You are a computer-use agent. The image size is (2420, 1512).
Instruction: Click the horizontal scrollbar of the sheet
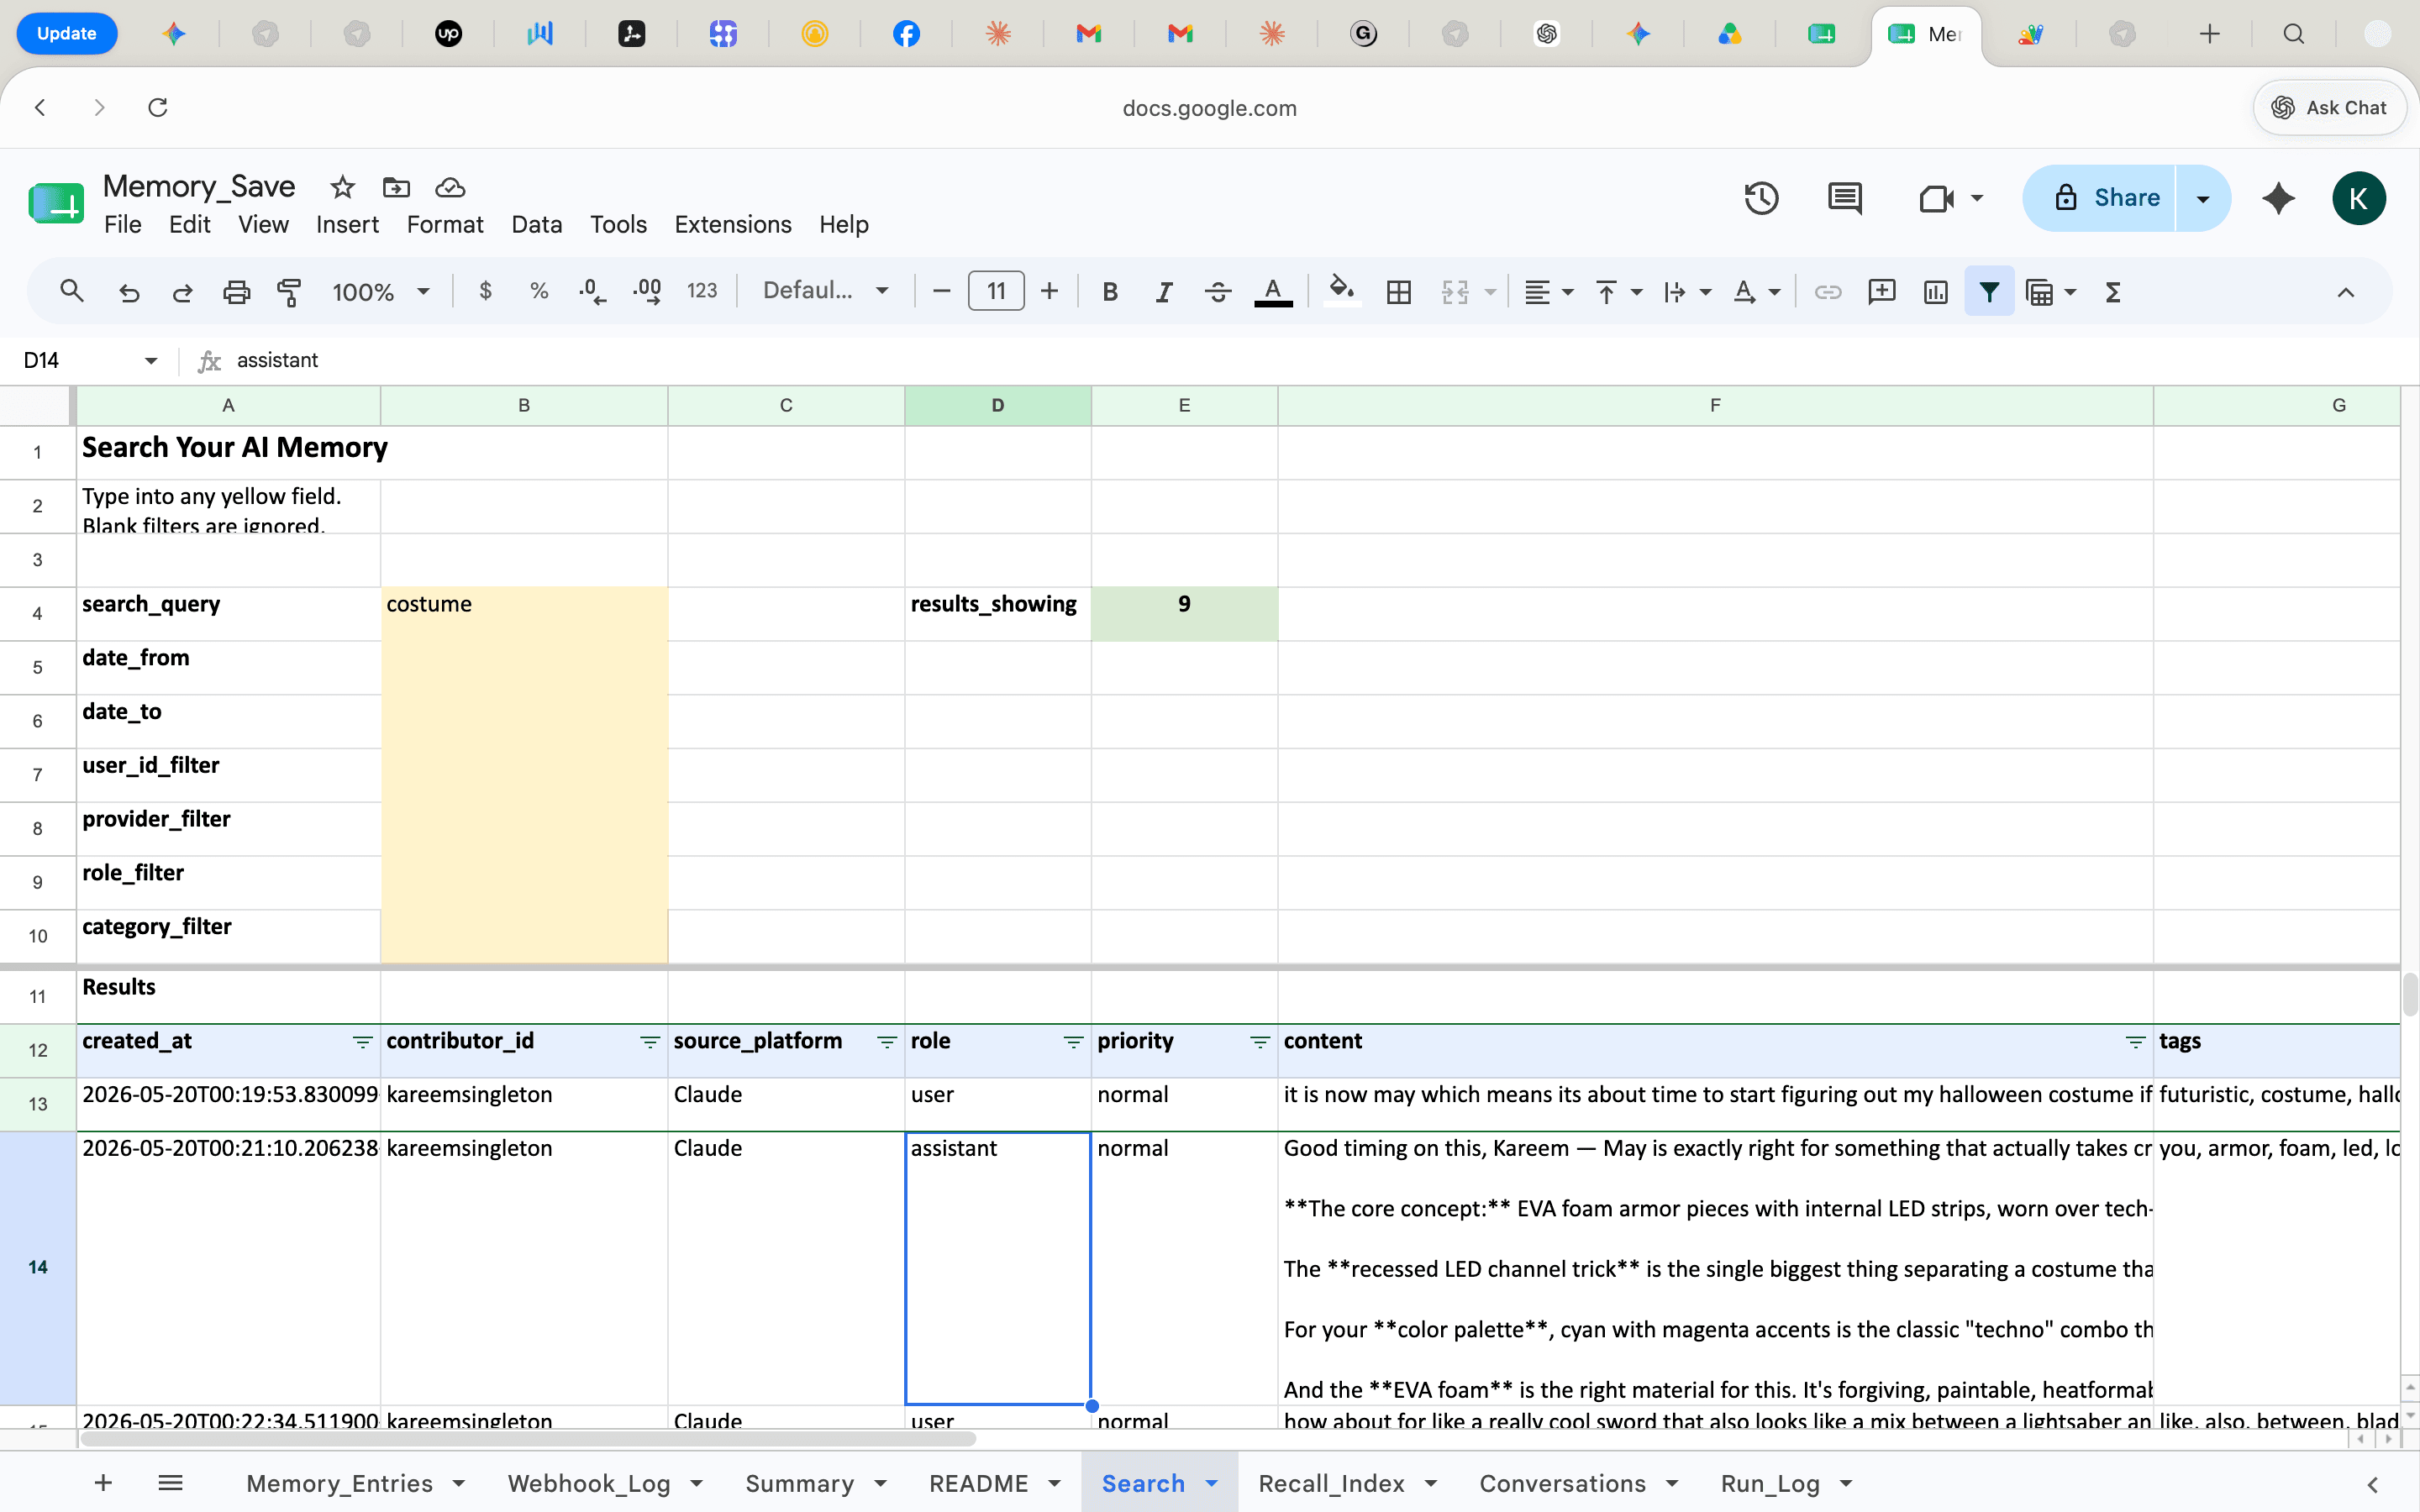[x=528, y=1439]
